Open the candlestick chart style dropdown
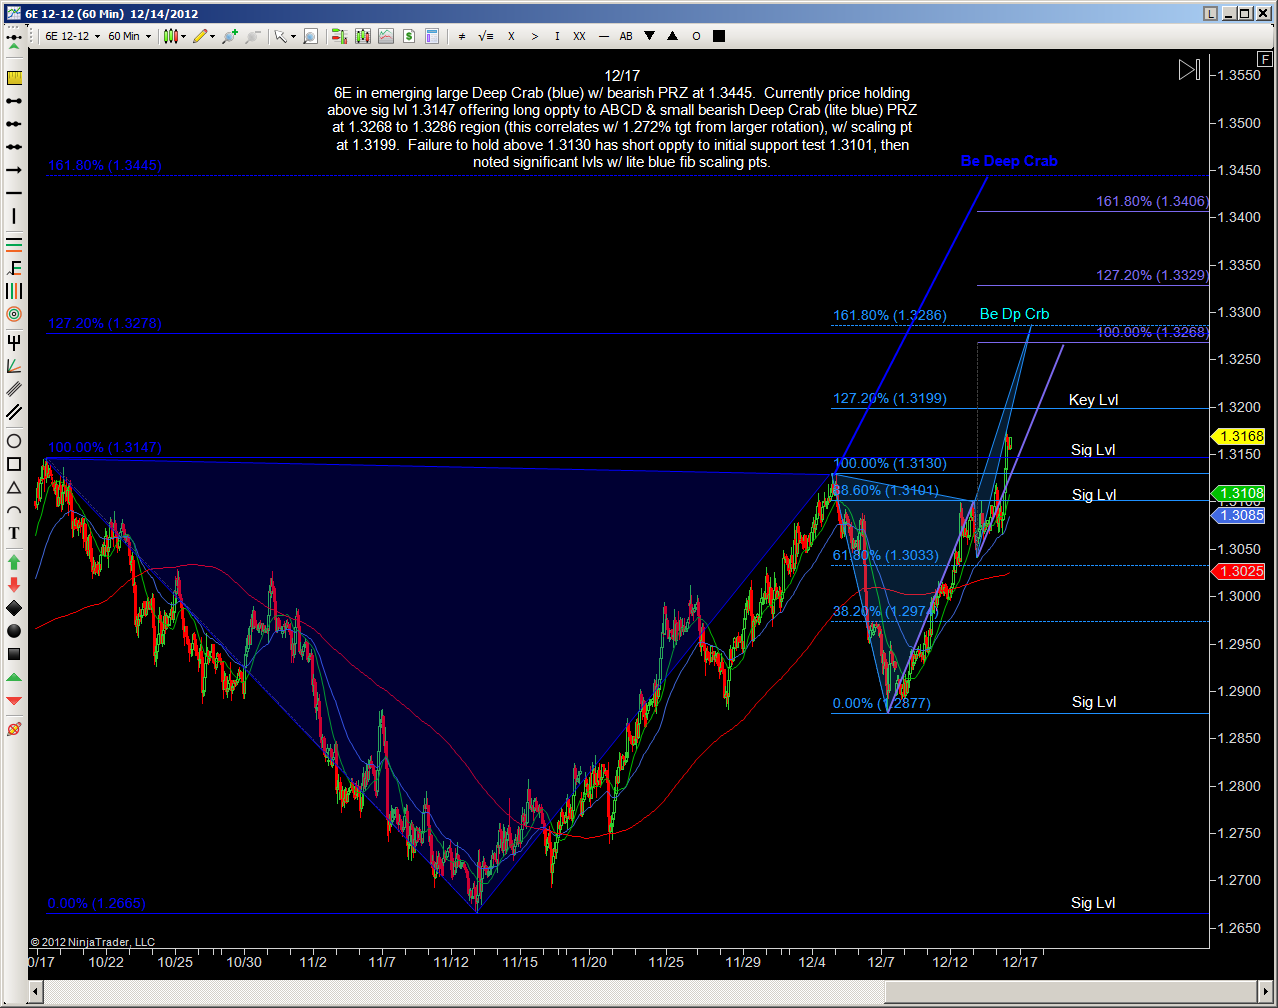The width and height of the screenshot is (1278, 1008). [174, 36]
